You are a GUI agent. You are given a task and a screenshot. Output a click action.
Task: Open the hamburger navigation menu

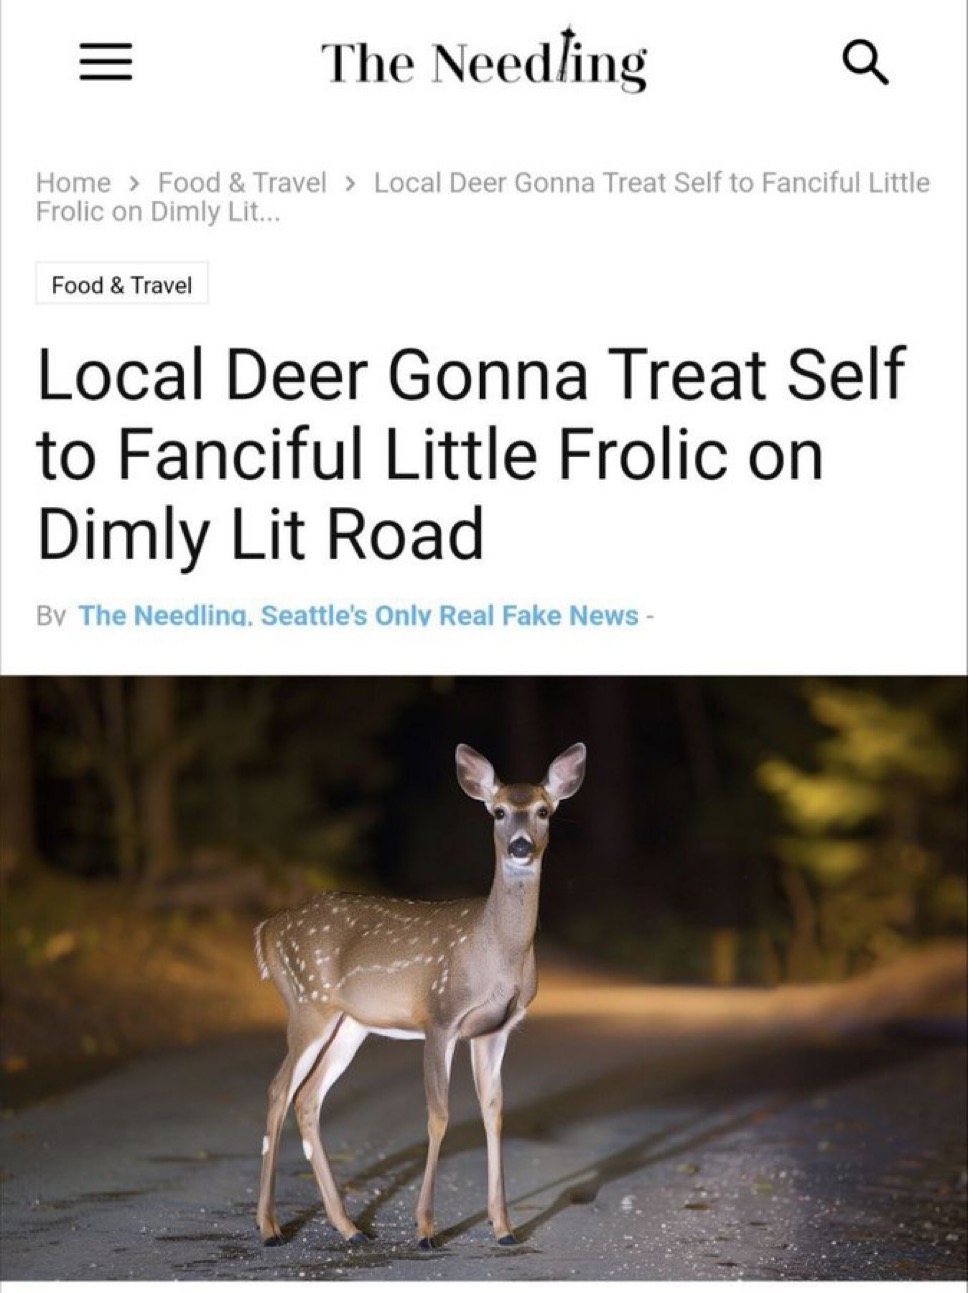[106, 63]
